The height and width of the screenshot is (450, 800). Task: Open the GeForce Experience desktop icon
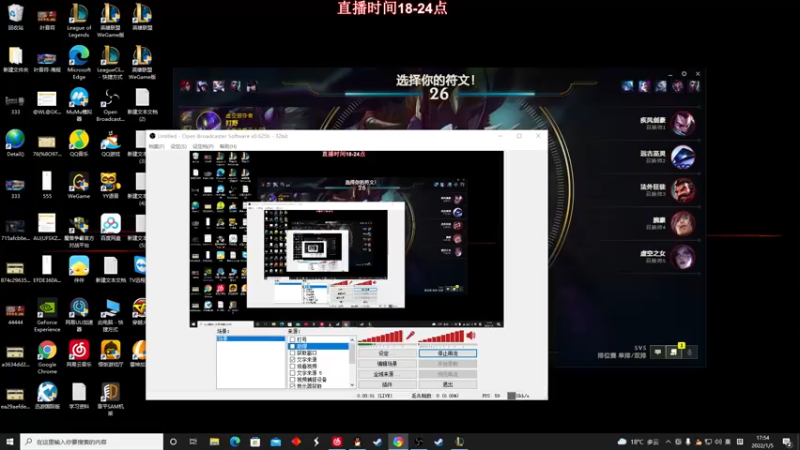pos(47,315)
